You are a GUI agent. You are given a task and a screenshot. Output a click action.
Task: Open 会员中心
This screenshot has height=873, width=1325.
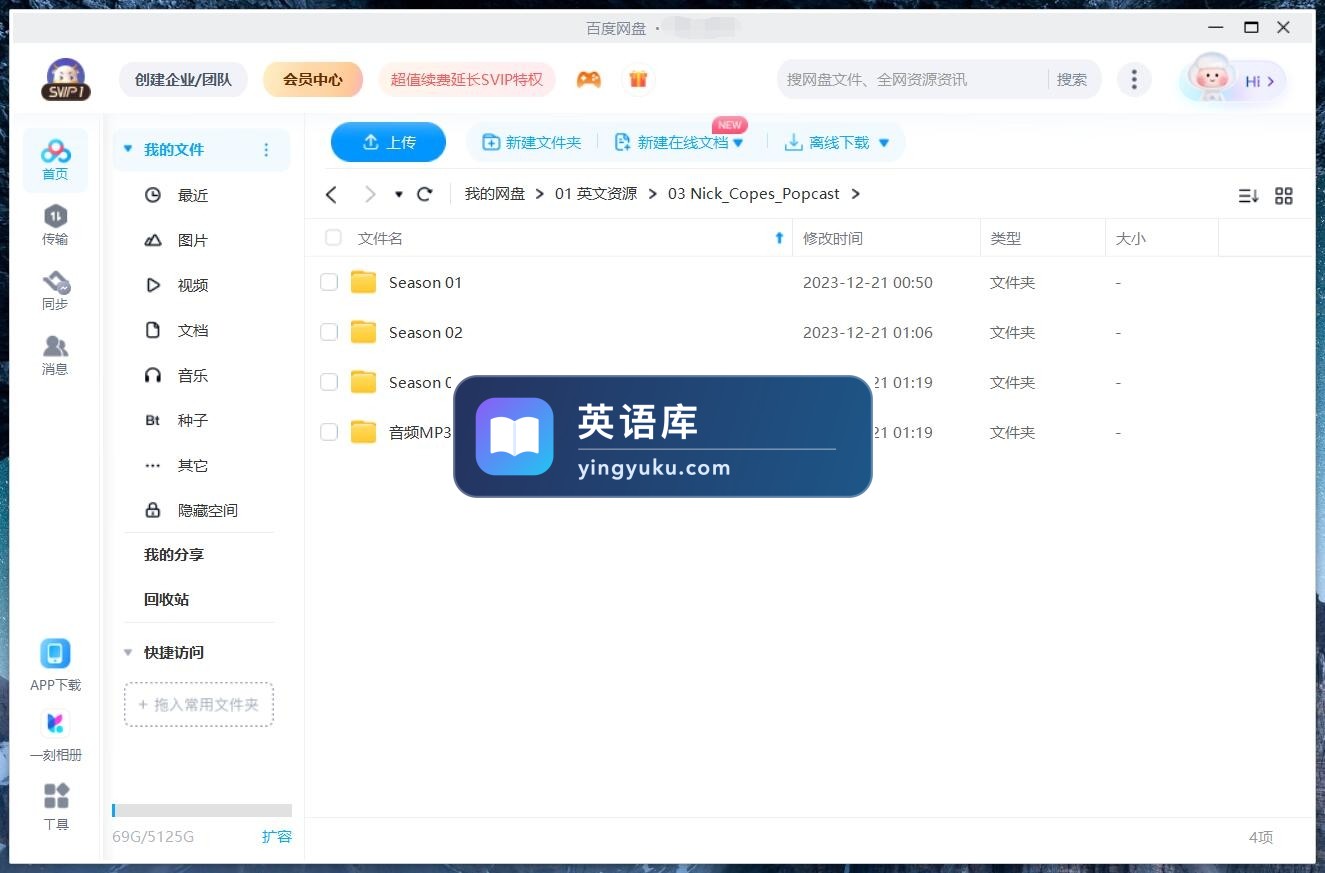pyautogui.click(x=313, y=79)
